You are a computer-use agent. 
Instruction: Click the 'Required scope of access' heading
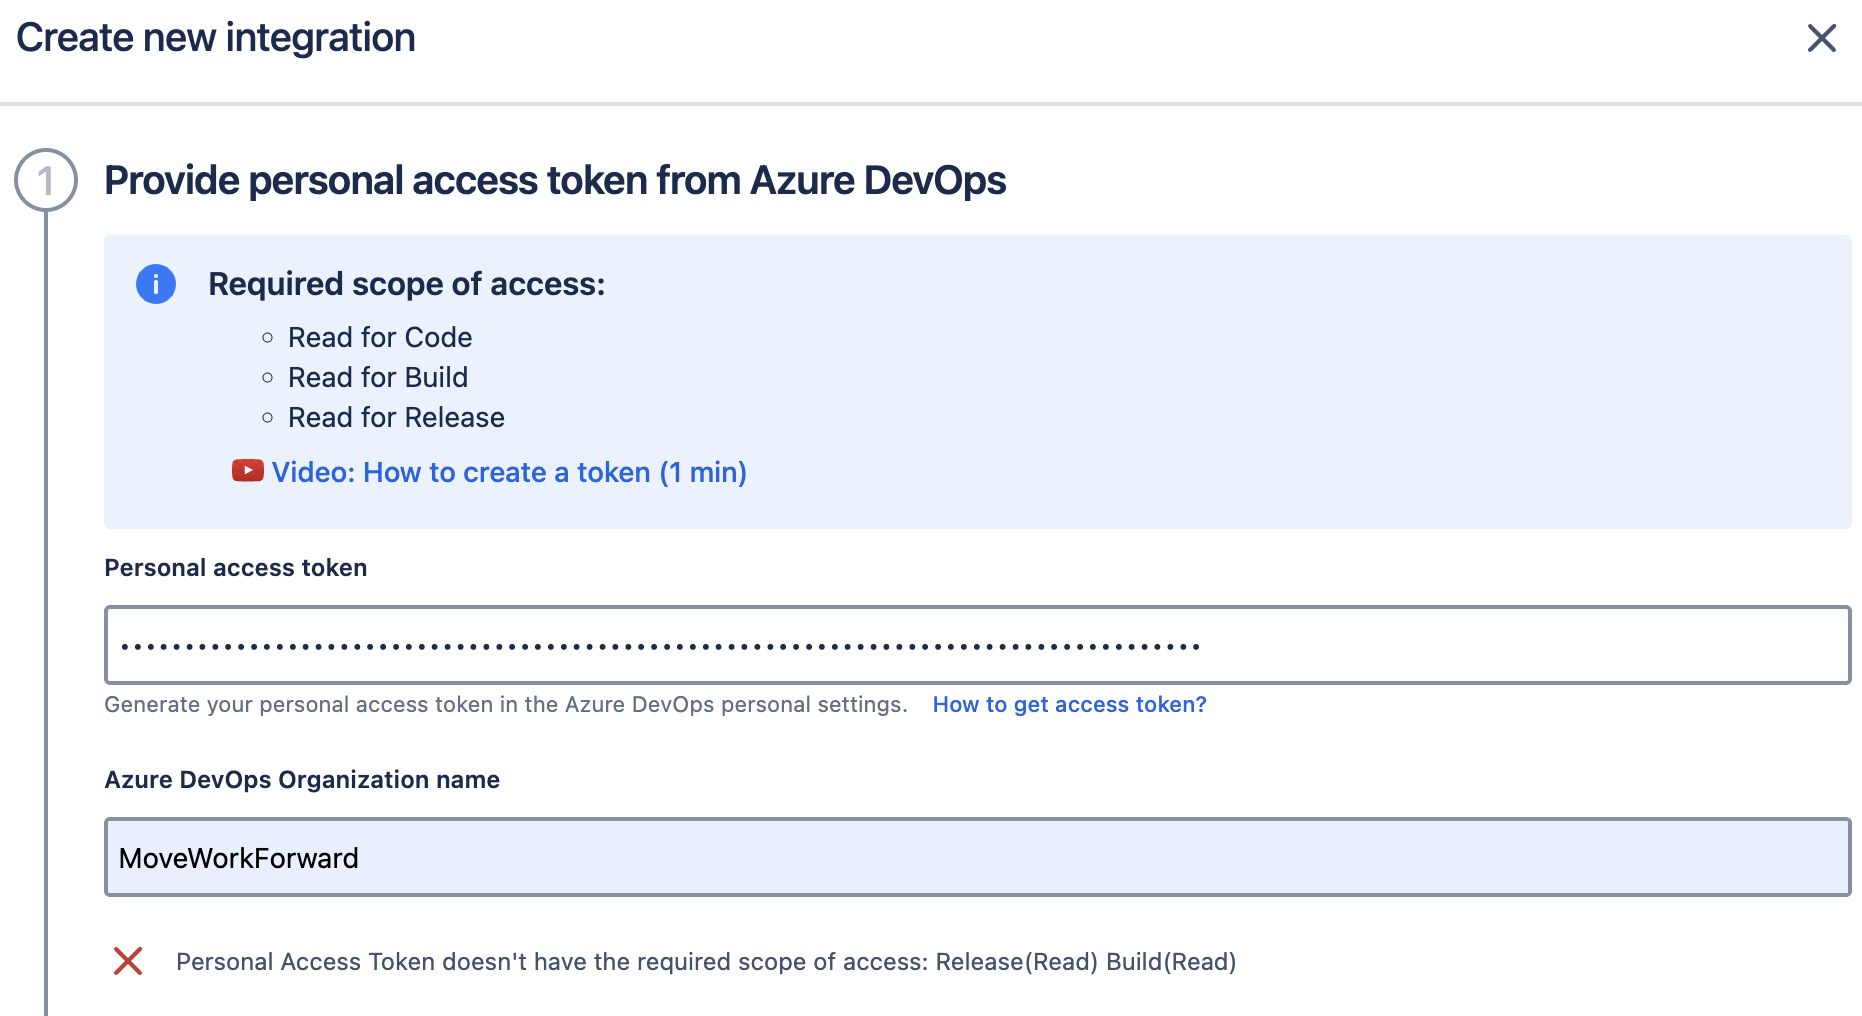406,284
